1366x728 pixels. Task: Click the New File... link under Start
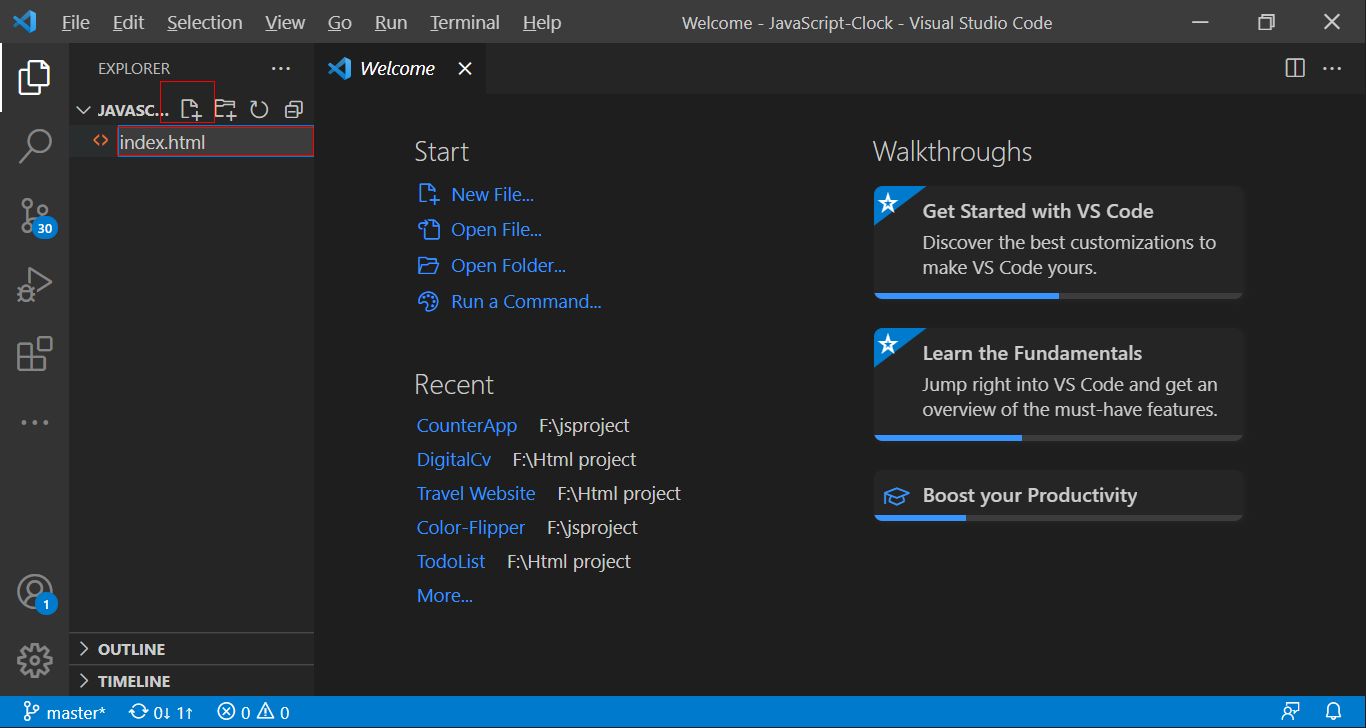pyautogui.click(x=492, y=195)
